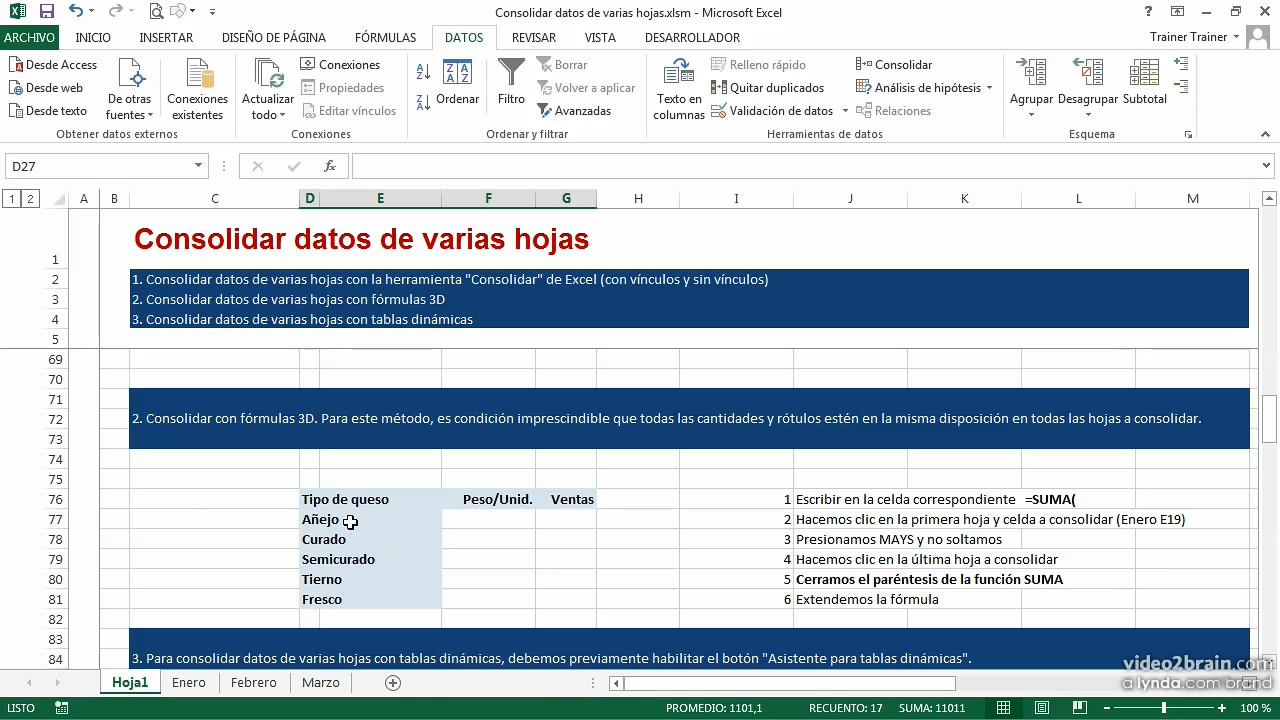
Task: Click the Conexiones button in Conexiones group
Action: [340, 64]
